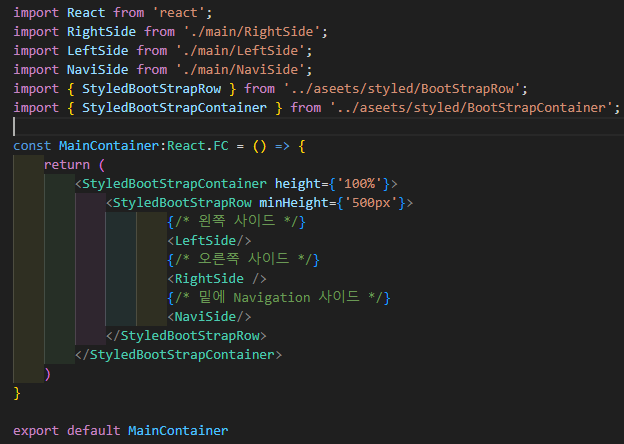
Task: Click the default keyword on the last line
Action: (x=94, y=431)
